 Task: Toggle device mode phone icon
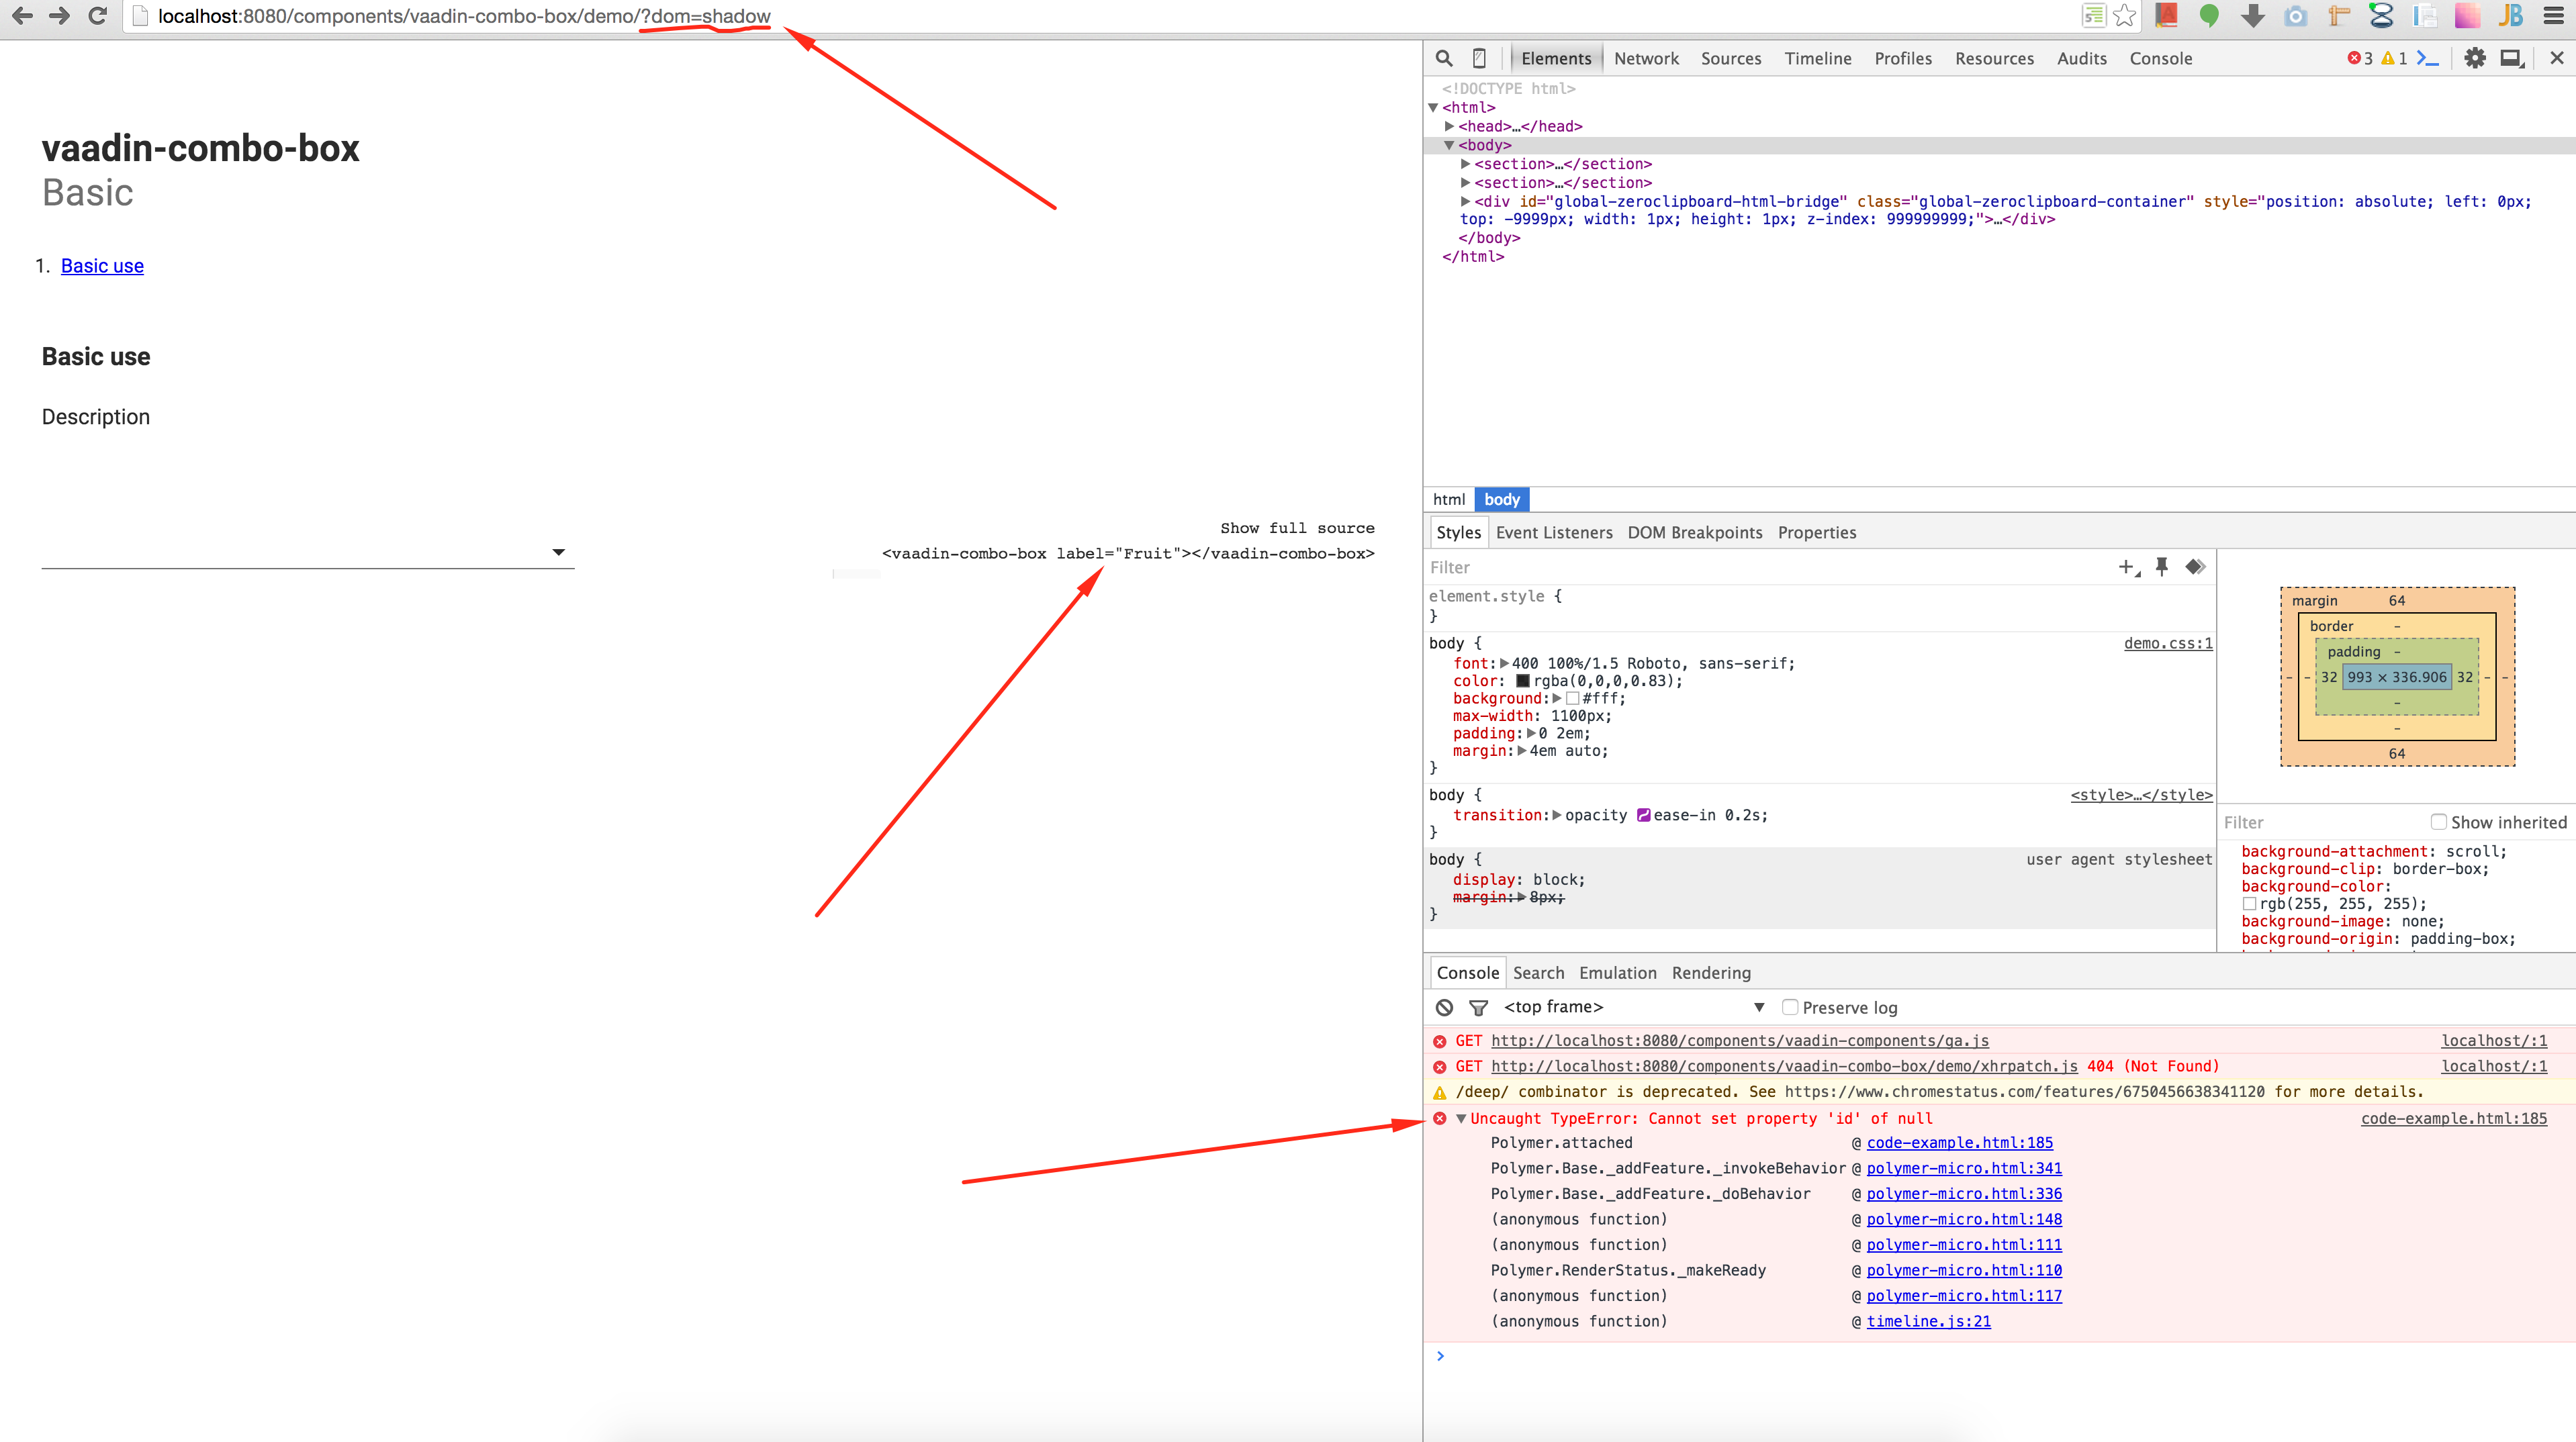point(1479,58)
